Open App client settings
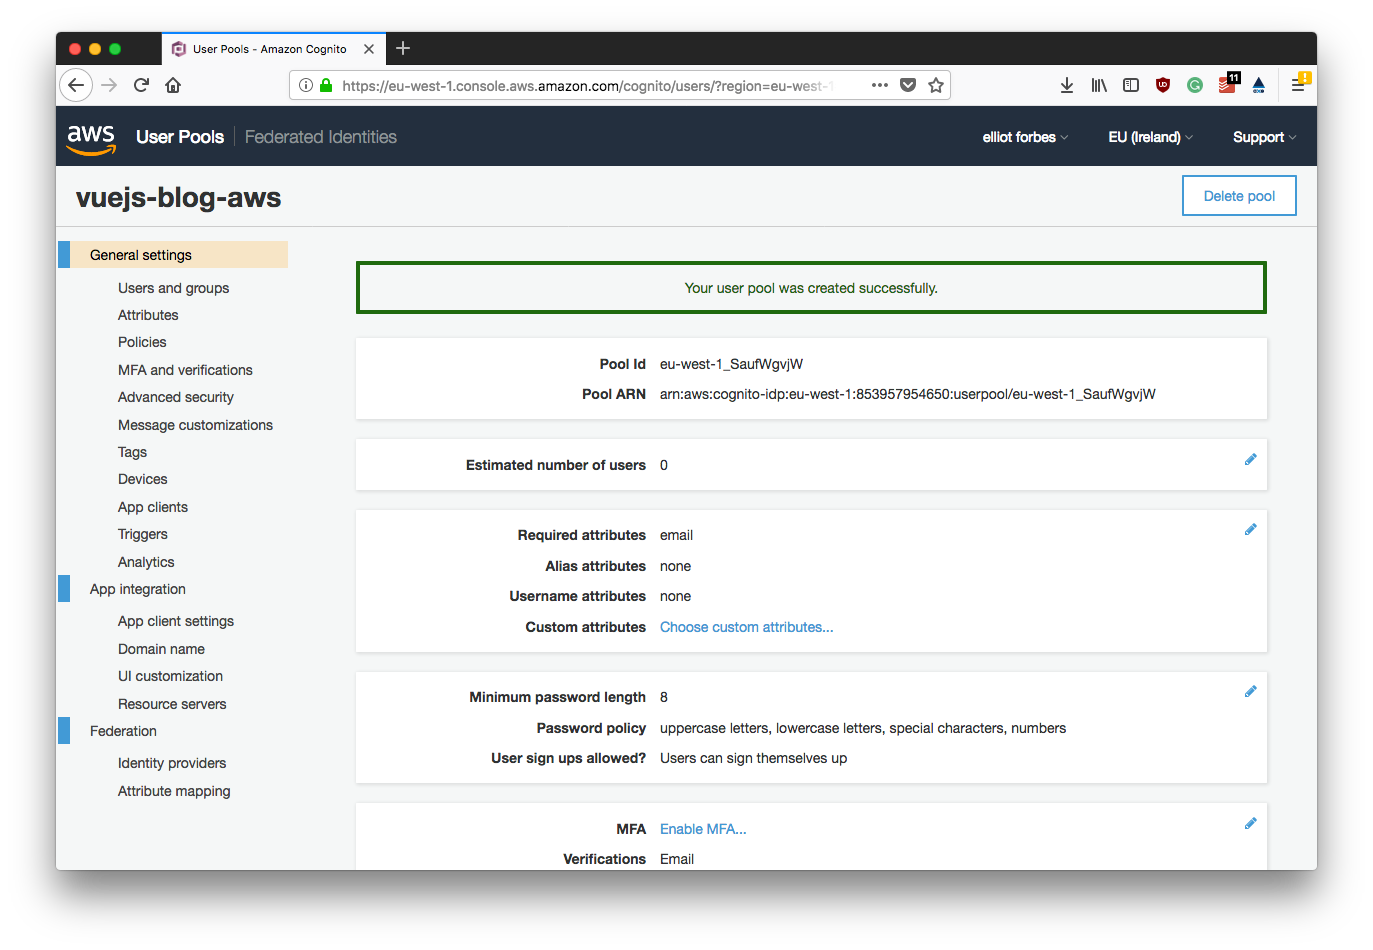1373x950 pixels. (175, 621)
